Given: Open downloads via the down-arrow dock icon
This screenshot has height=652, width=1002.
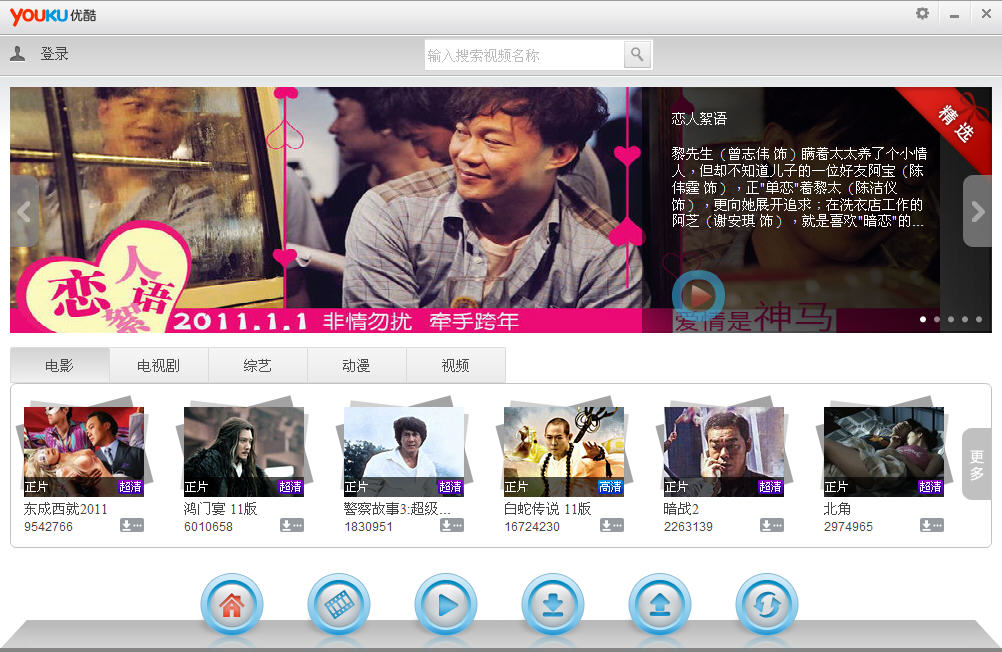Looking at the screenshot, I should (552, 604).
